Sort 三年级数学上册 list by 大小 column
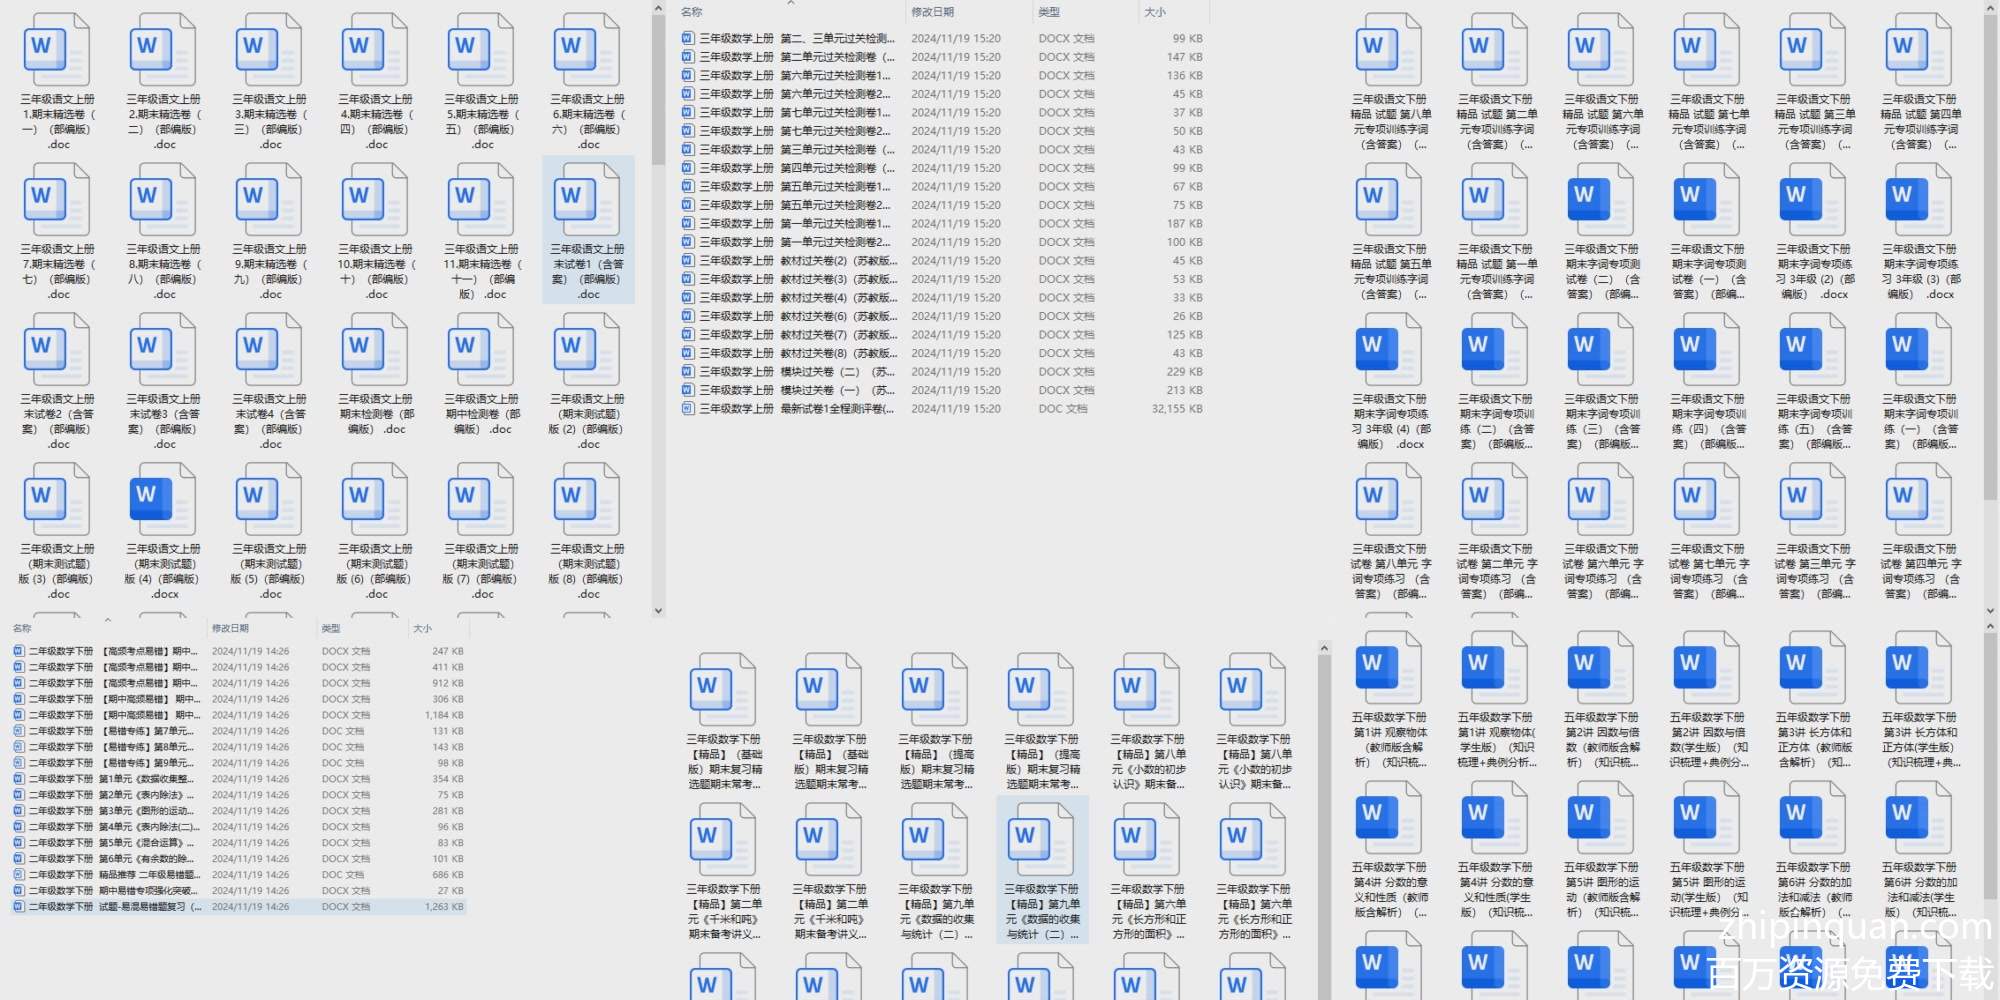 pyautogui.click(x=1155, y=12)
